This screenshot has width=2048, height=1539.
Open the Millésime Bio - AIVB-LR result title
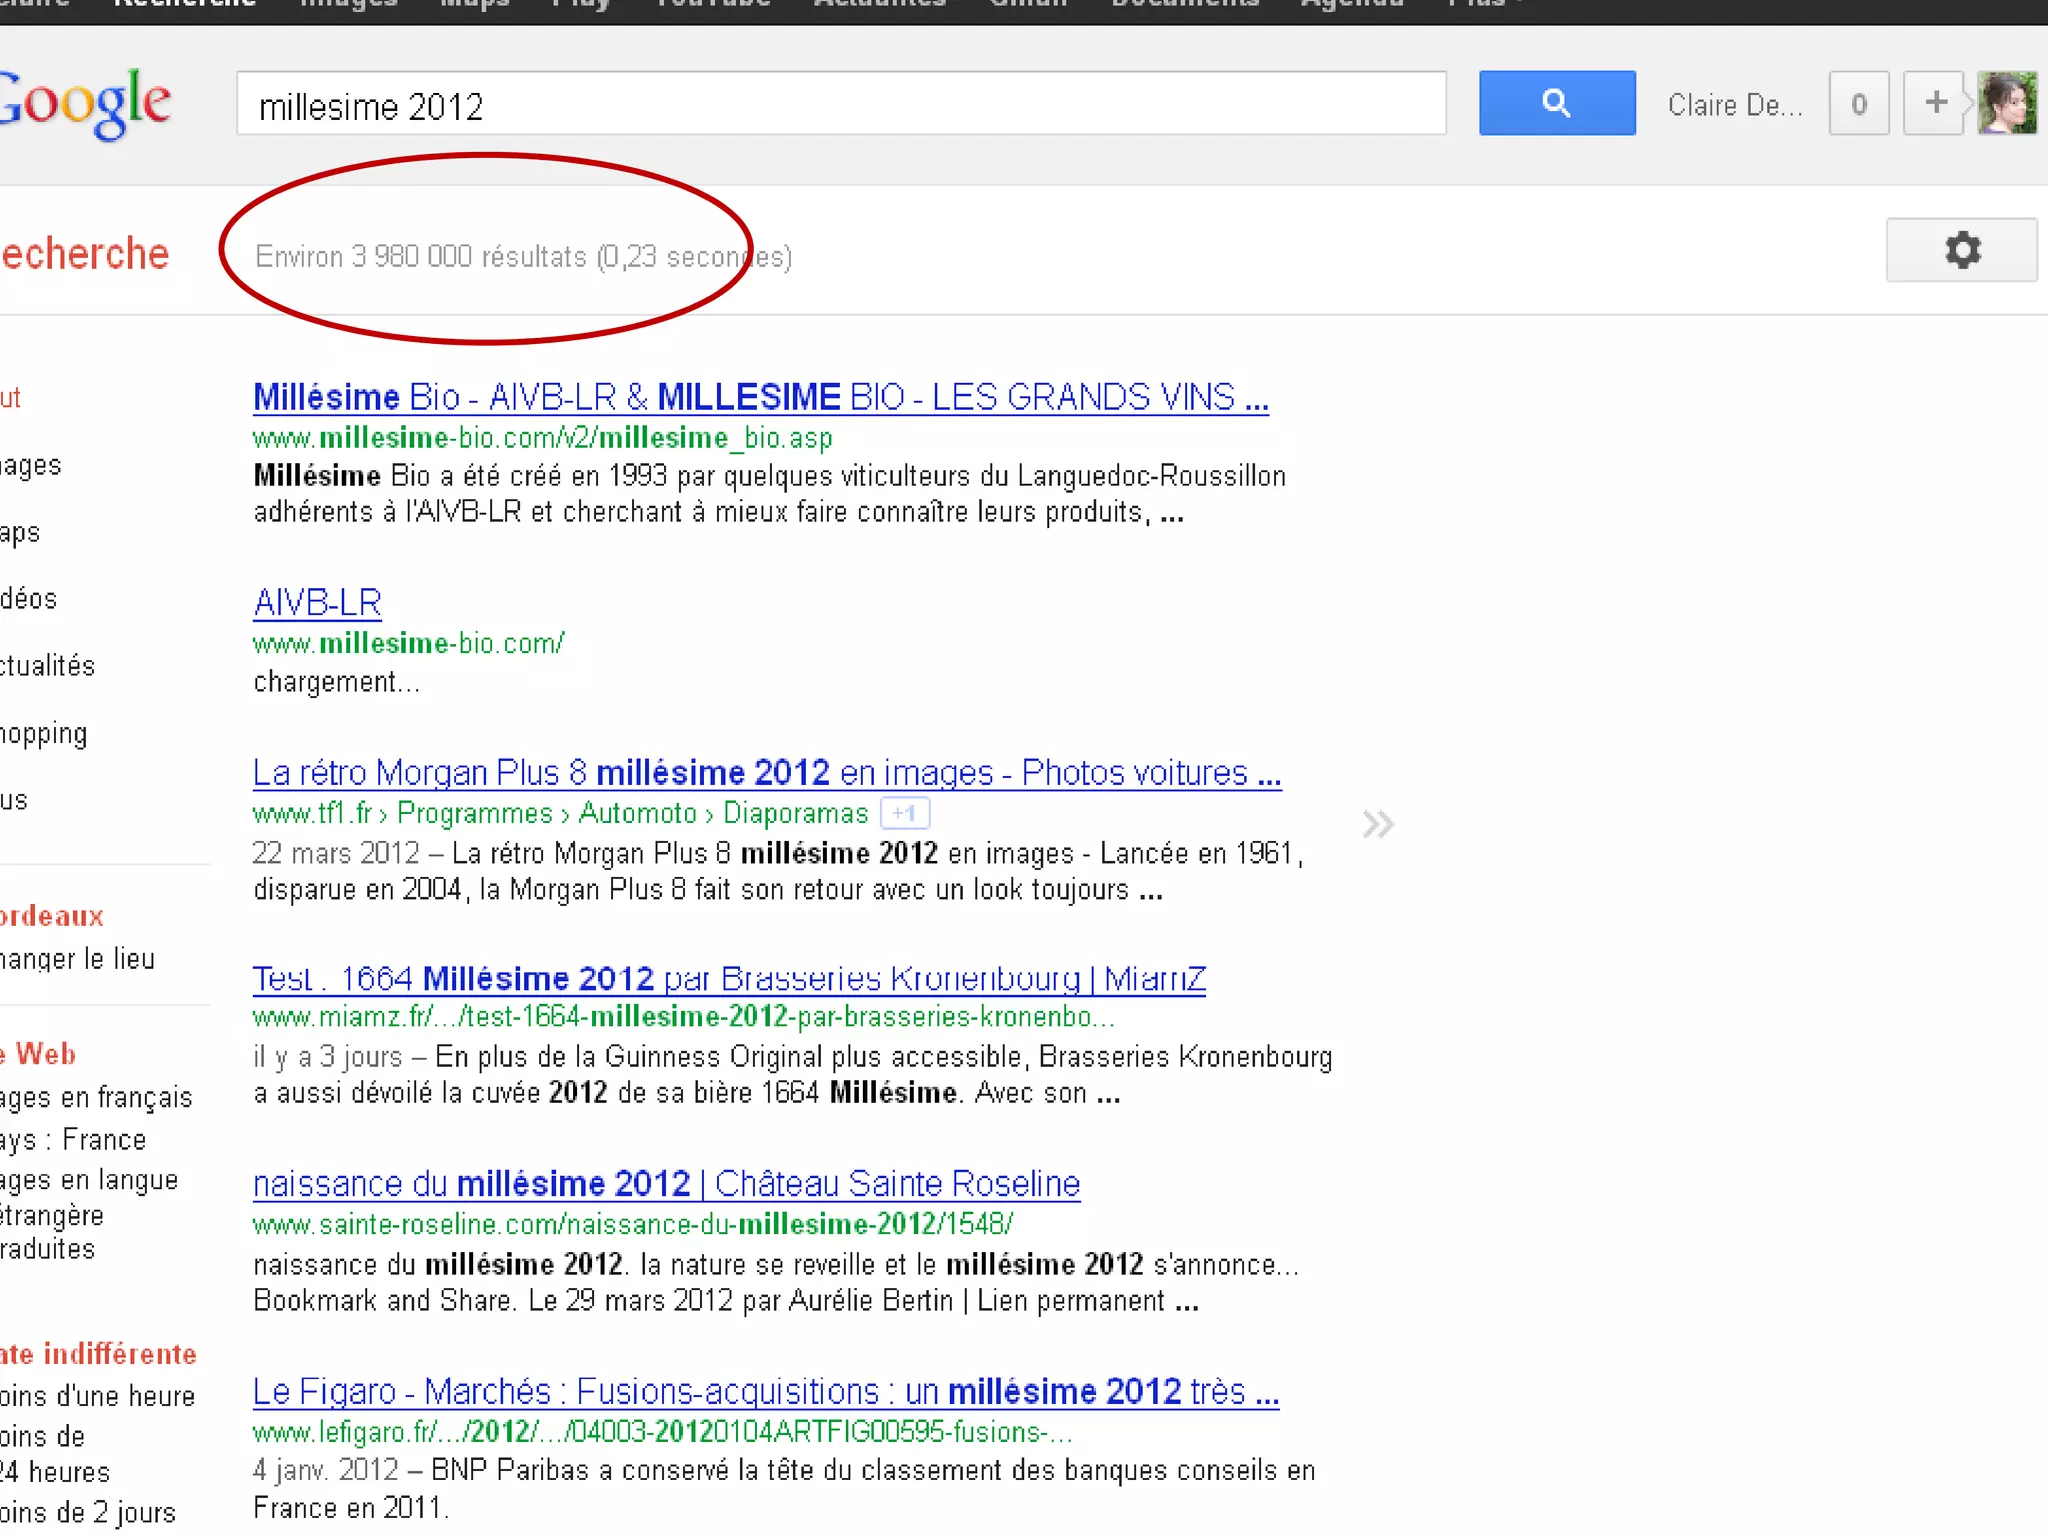pos(760,397)
